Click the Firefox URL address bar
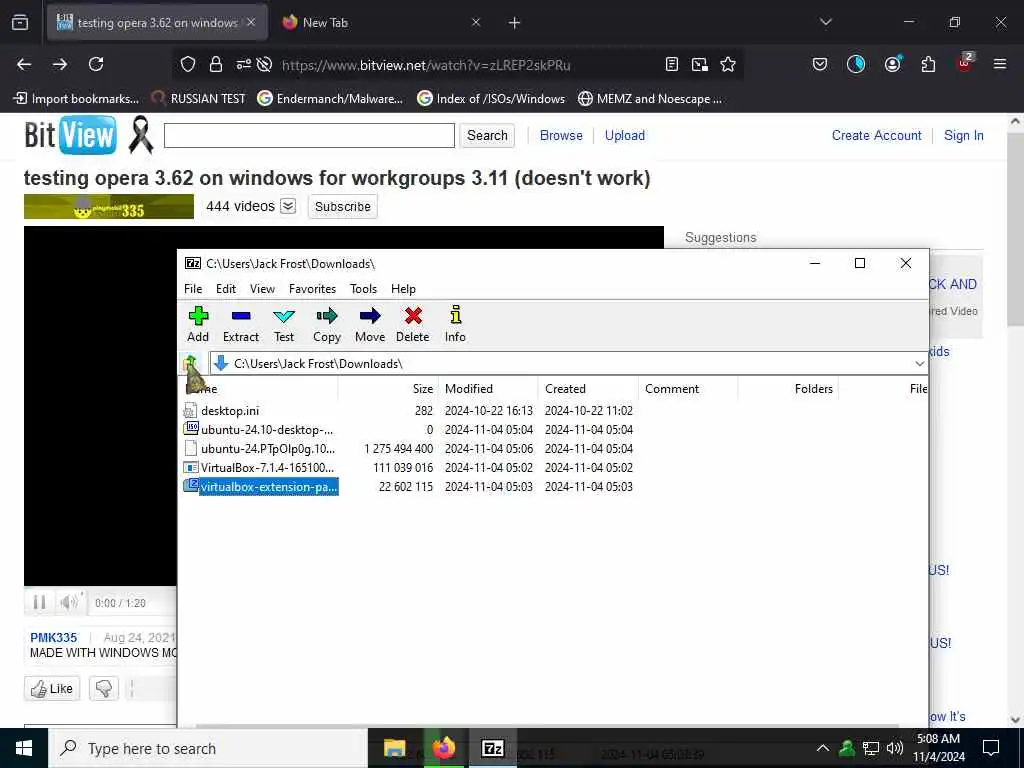Screen dimensions: 1024x768 pos(426,65)
